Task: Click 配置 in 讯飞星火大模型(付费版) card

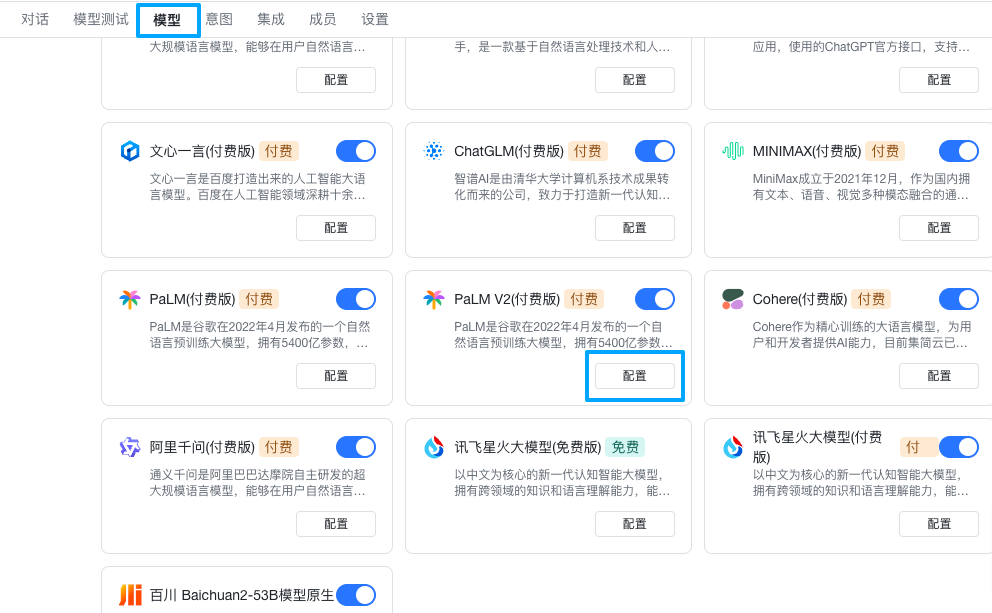Action: tap(939, 524)
